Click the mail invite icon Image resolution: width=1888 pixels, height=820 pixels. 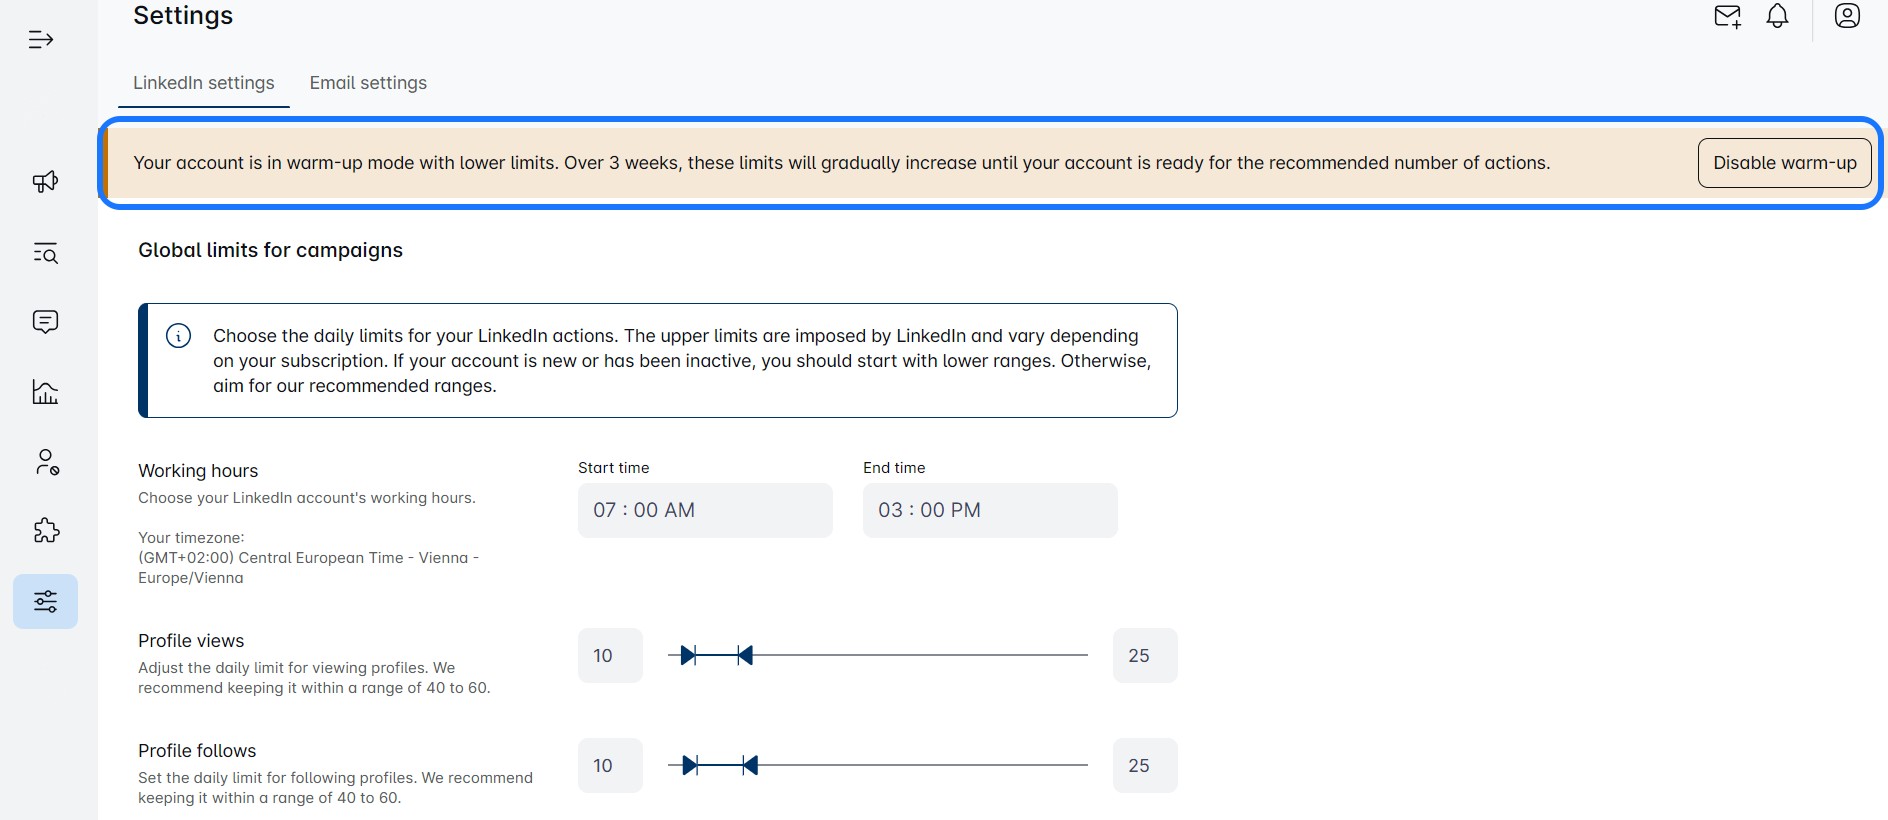click(1727, 17)
